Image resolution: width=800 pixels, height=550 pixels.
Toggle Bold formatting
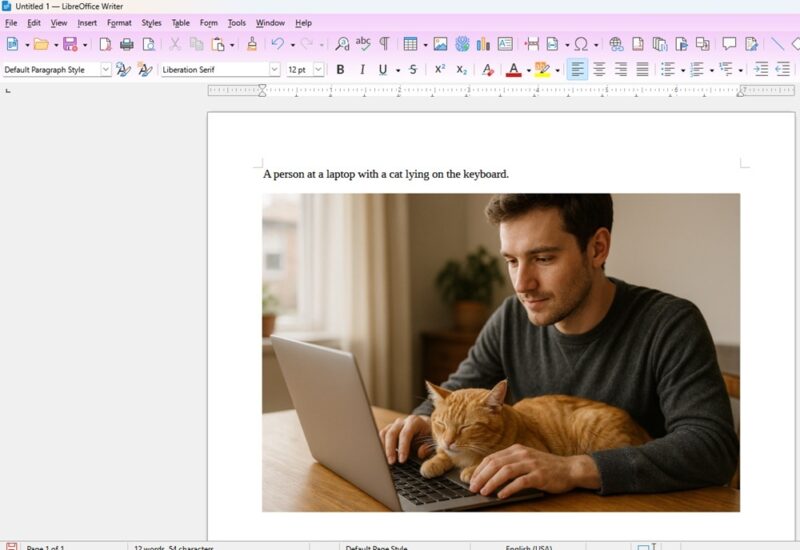coord(340,70)
